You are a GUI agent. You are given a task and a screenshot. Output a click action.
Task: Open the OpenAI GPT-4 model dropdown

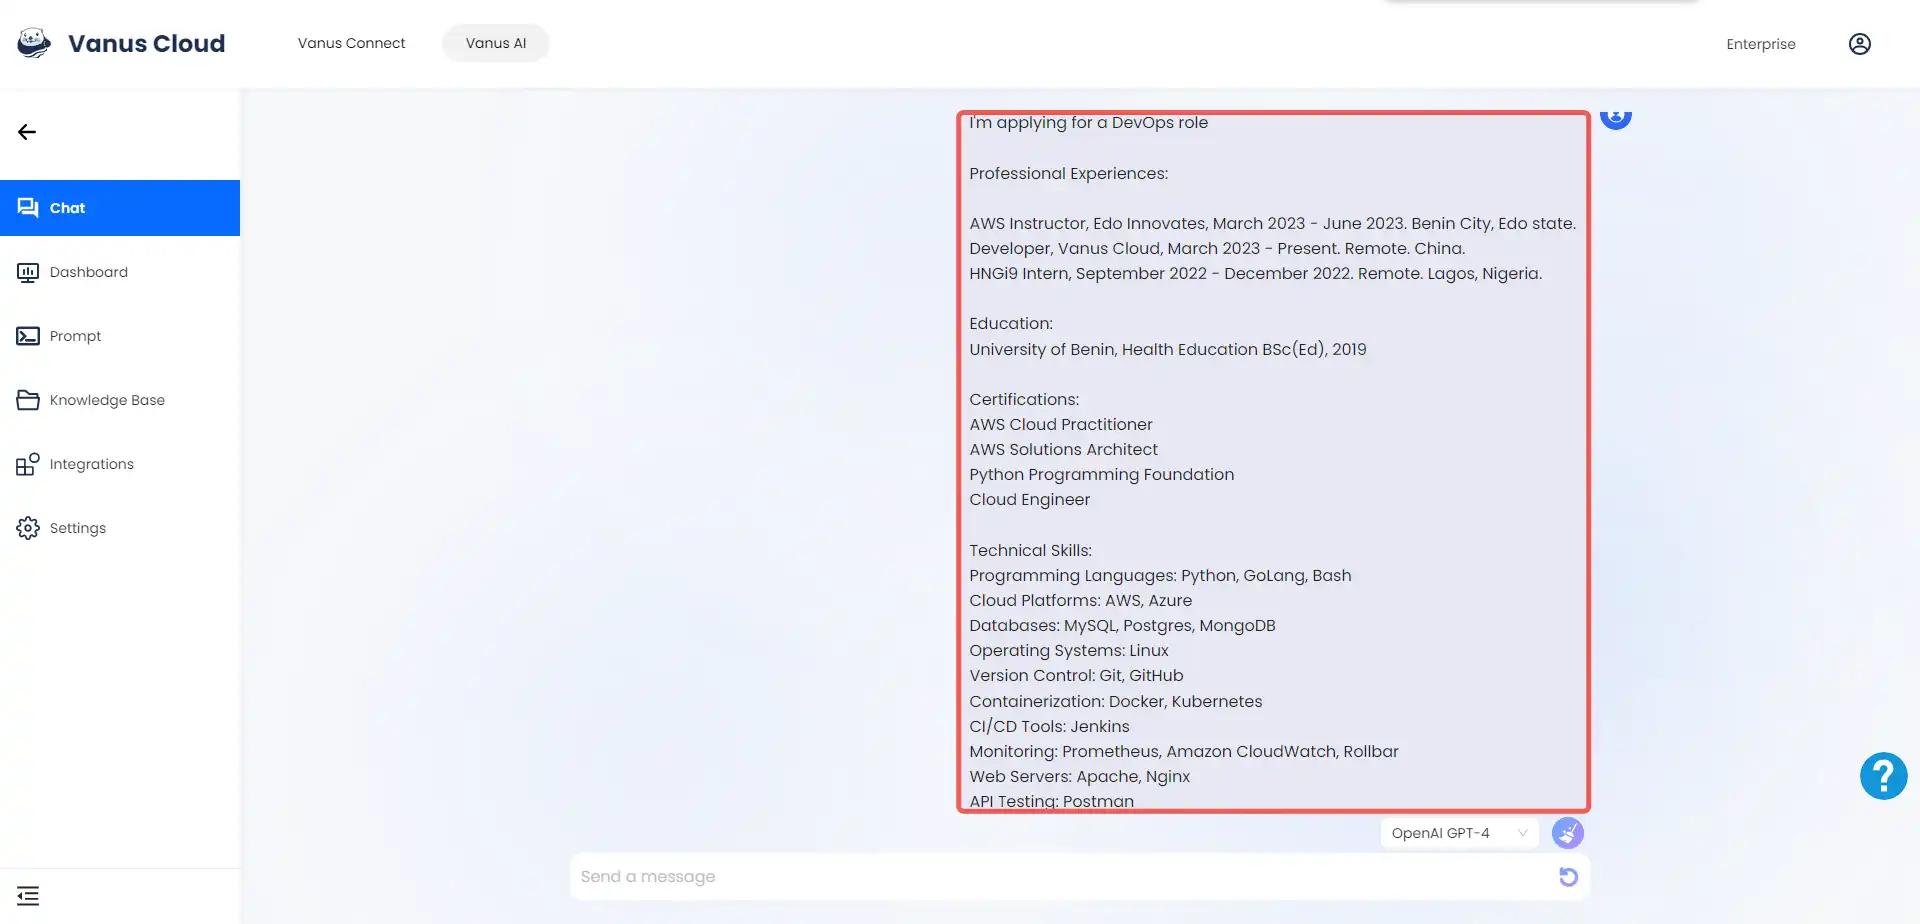pos(1460,833)
